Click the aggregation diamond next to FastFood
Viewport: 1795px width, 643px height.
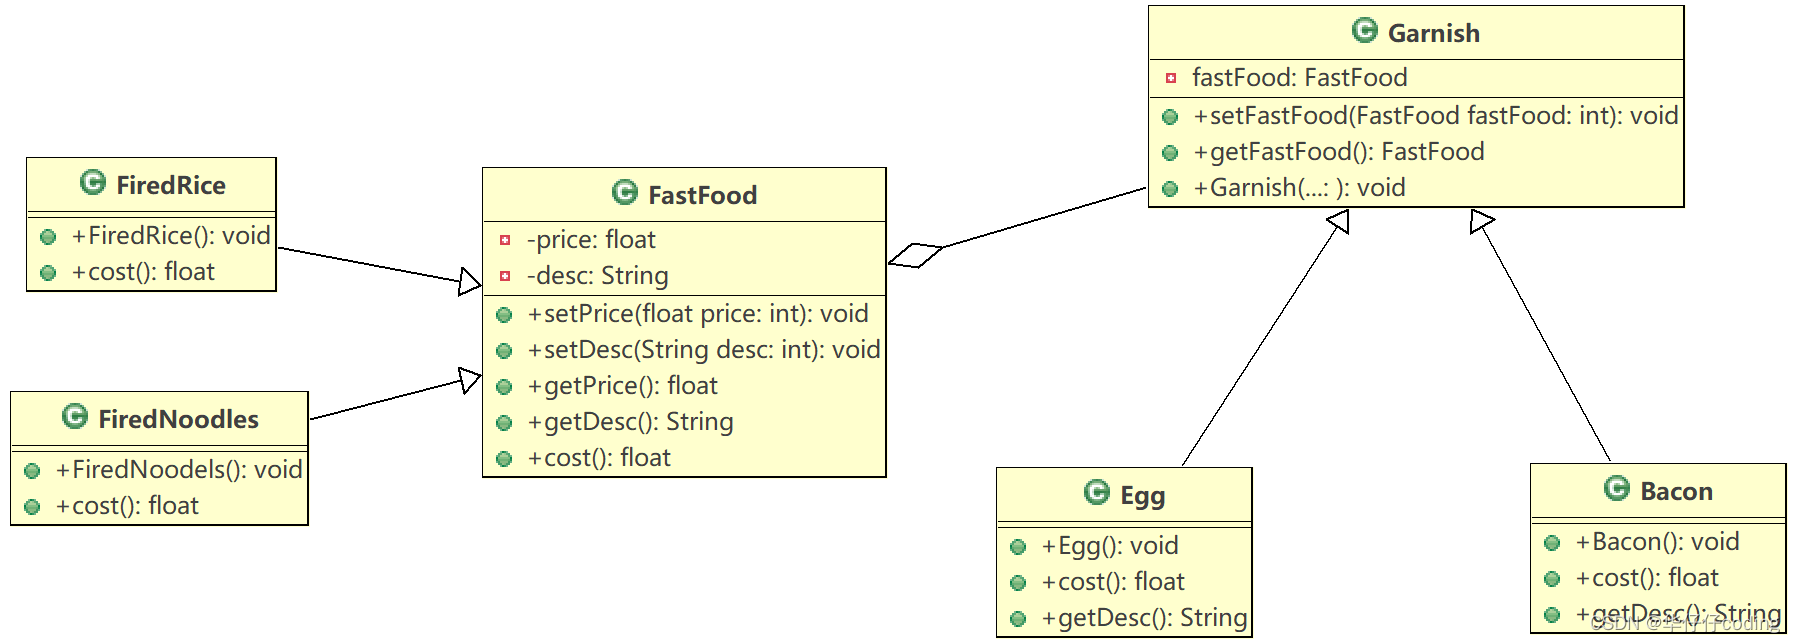916,255
